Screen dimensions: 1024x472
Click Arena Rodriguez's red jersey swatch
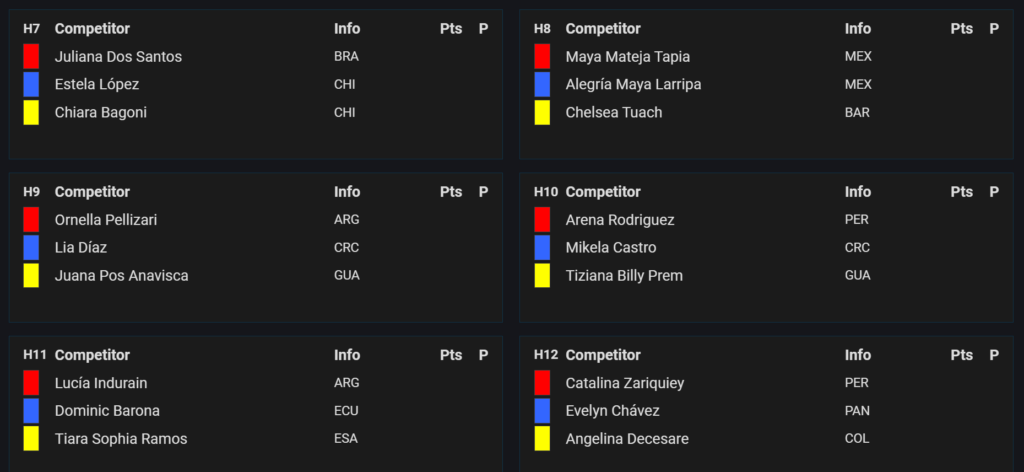542,219
